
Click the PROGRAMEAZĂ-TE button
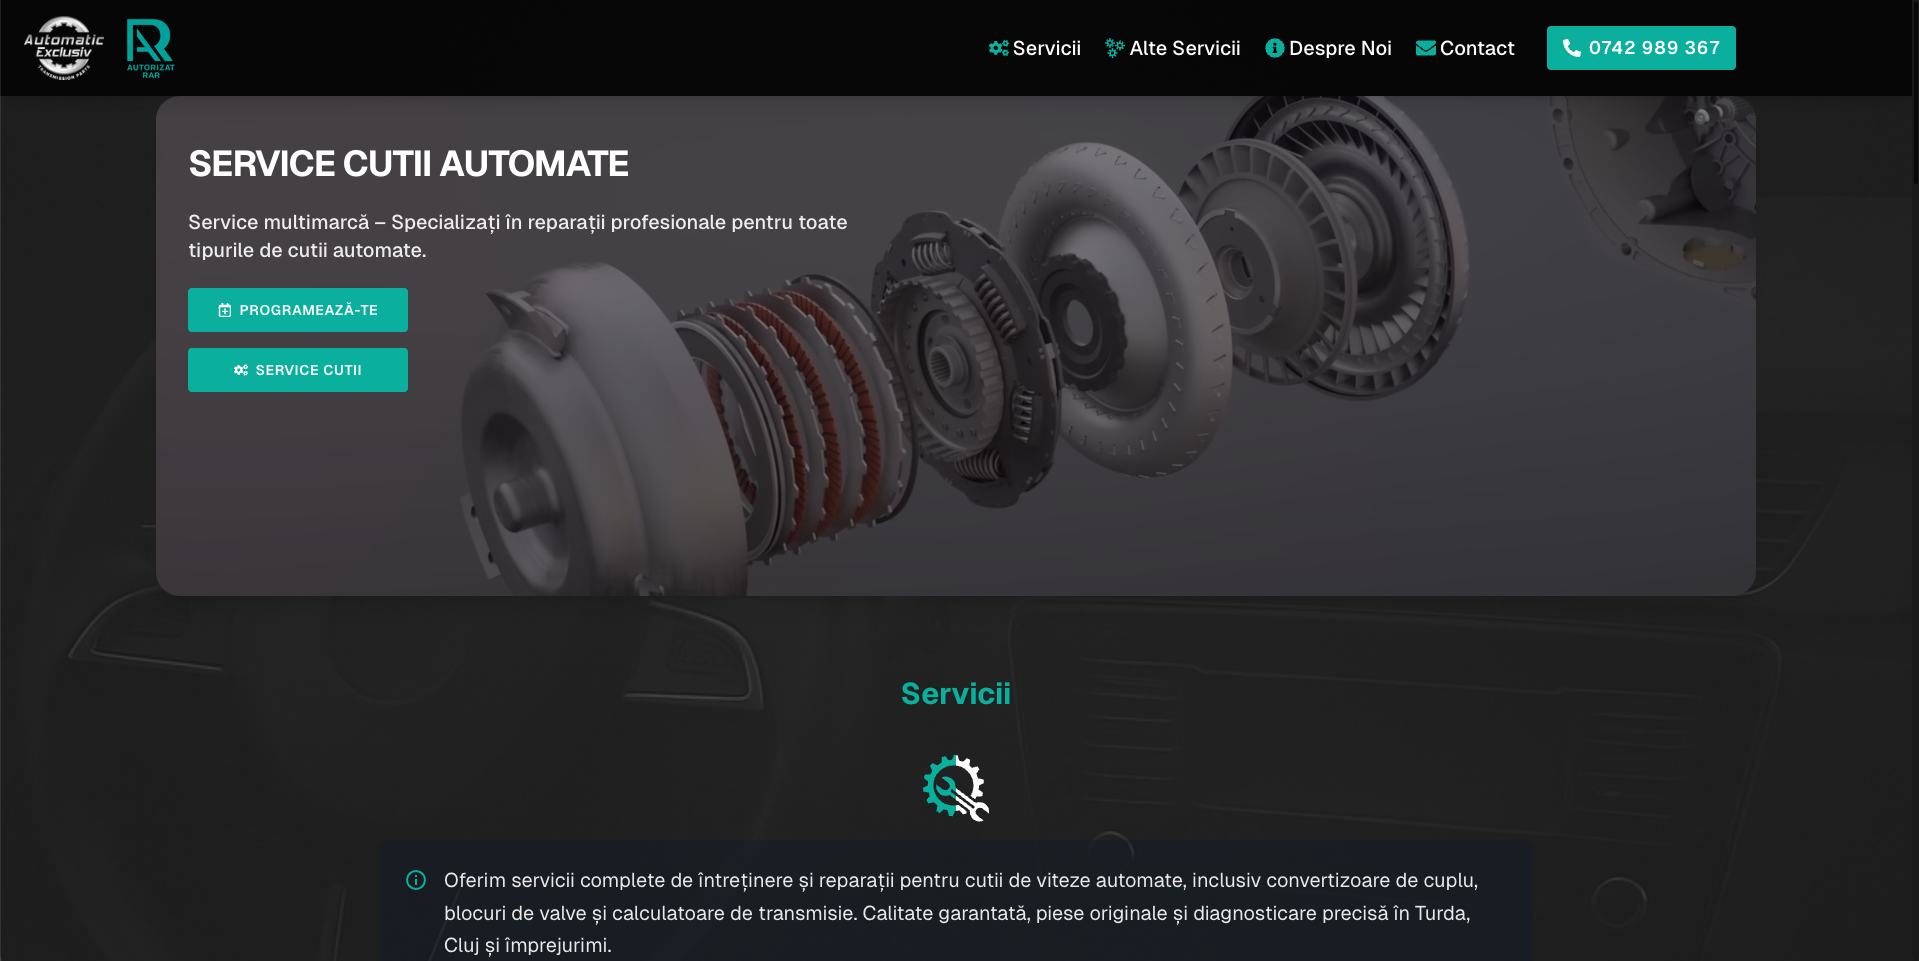click(x=298, y=310)
